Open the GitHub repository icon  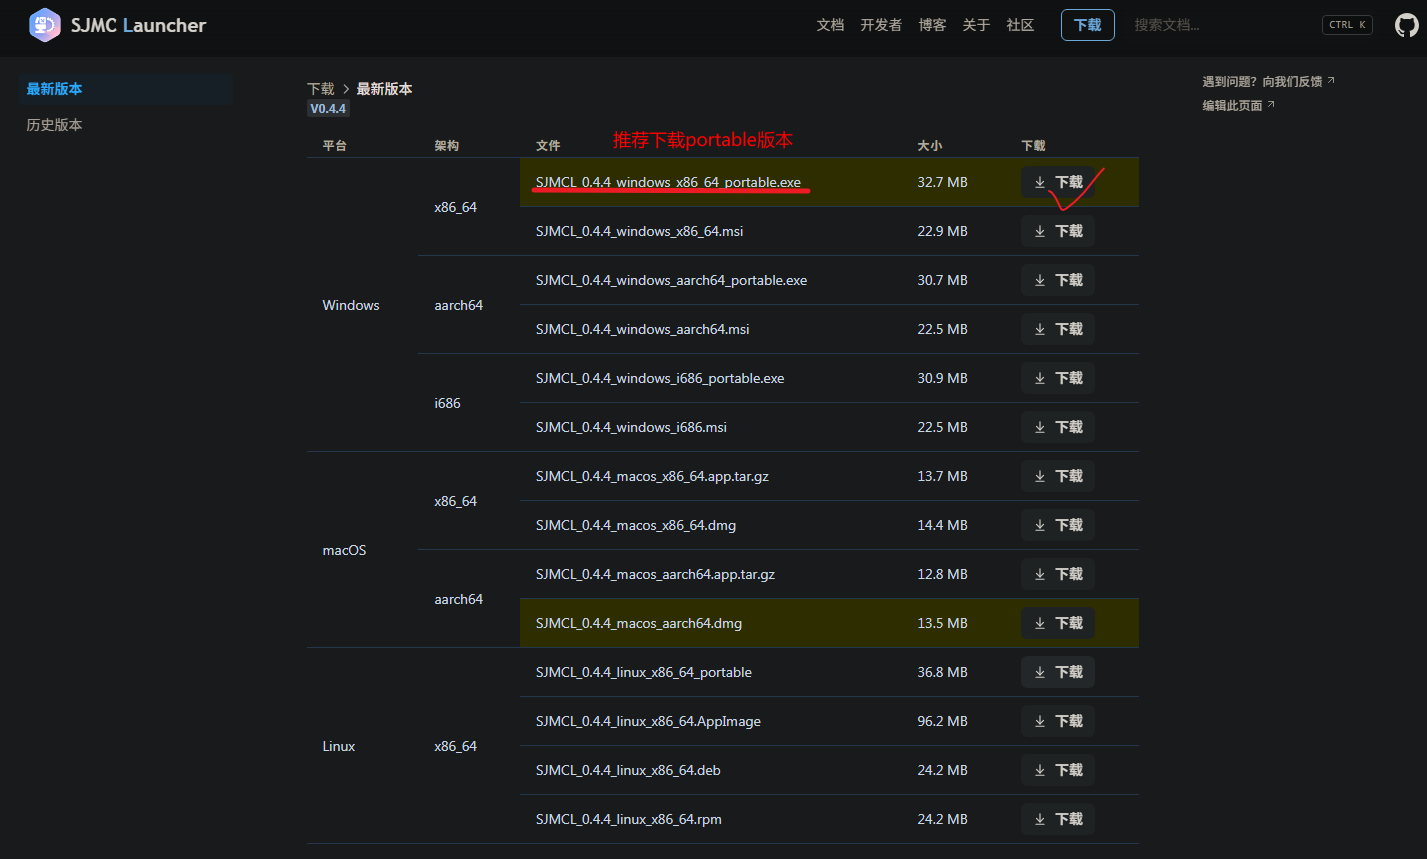coord(1406,25)
